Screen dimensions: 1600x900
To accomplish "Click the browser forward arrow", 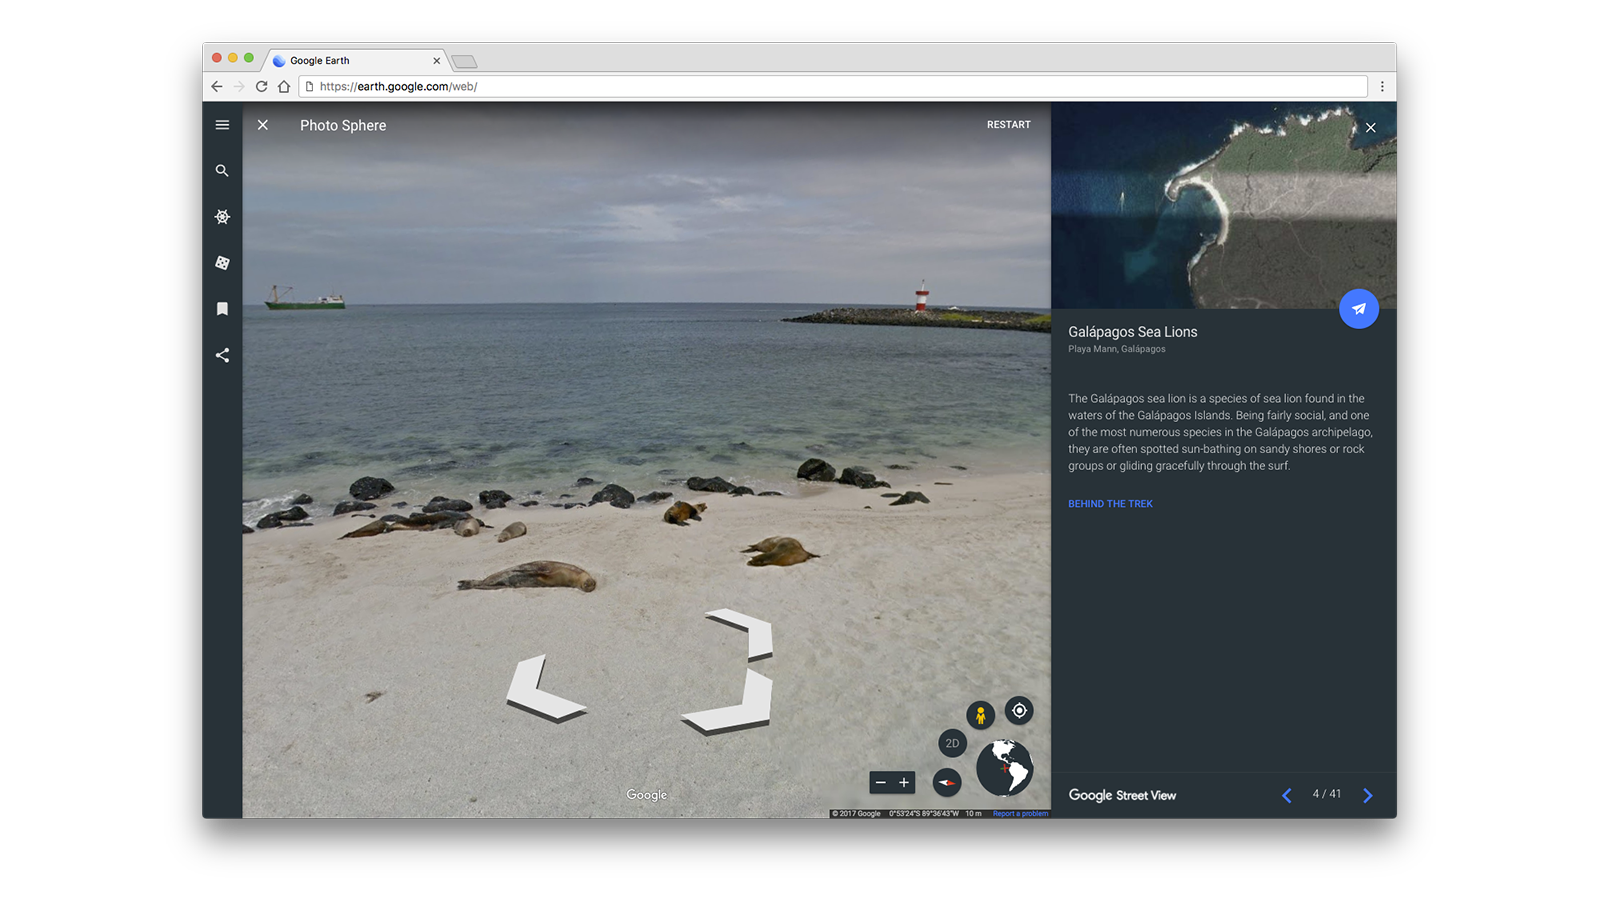I will [239, 87].
